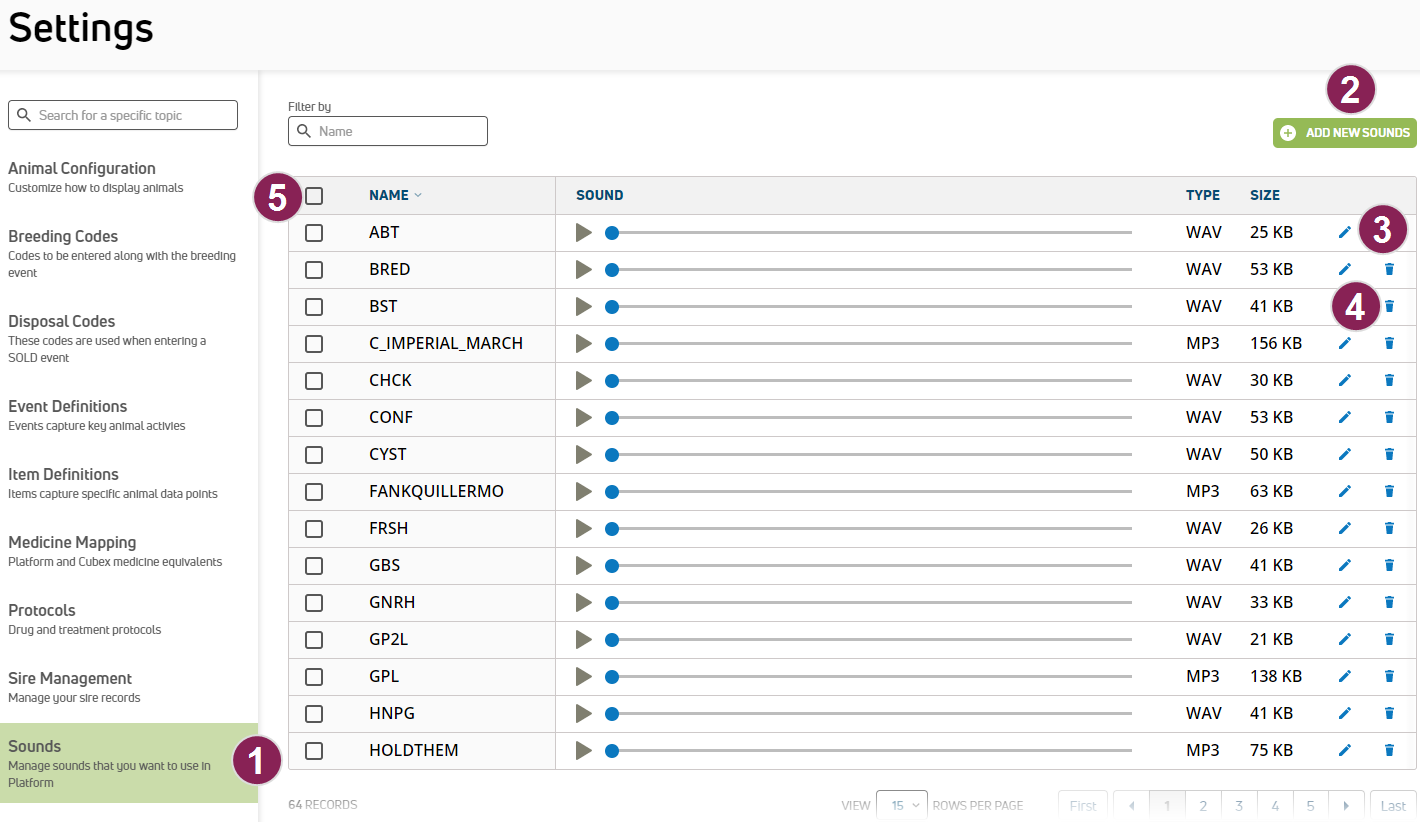Open the rows per page dropdown
This screenshot has width=1420, height=822.
coord(901,805)
